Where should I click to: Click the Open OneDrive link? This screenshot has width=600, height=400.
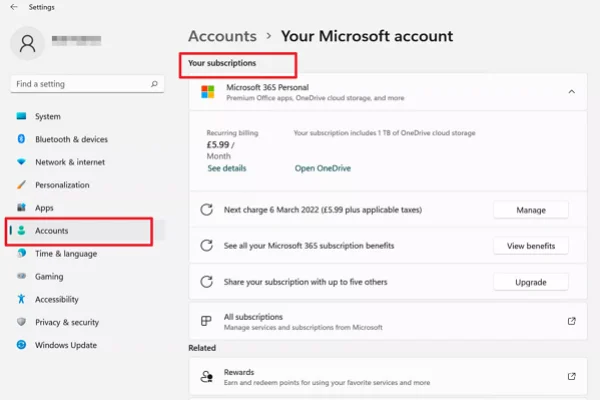tap(324, 169)
